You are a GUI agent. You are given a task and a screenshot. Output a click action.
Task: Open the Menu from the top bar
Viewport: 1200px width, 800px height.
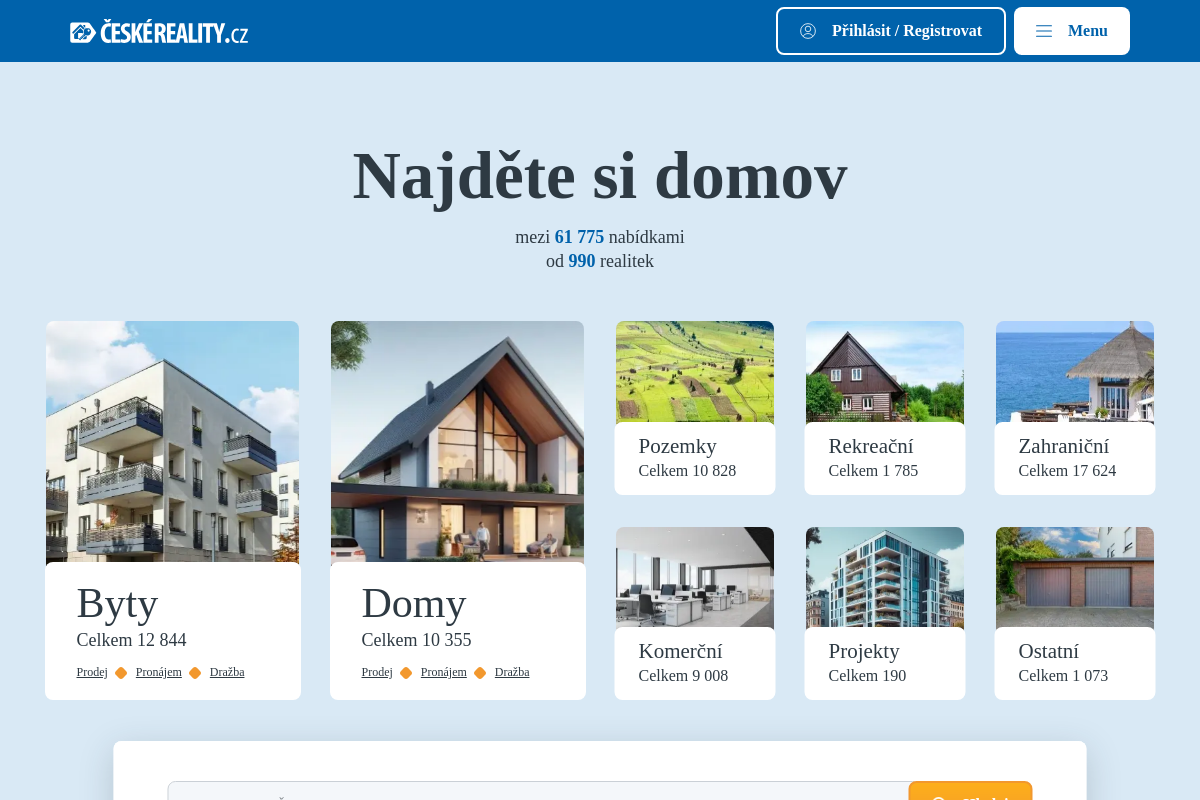tap(1072, 30)
